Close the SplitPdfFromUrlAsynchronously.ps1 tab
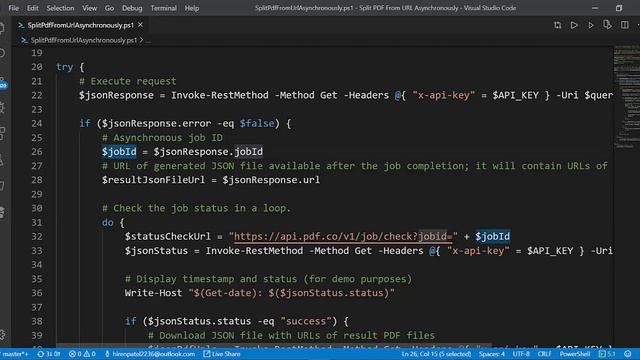640x360 pixels. (140, 25)
